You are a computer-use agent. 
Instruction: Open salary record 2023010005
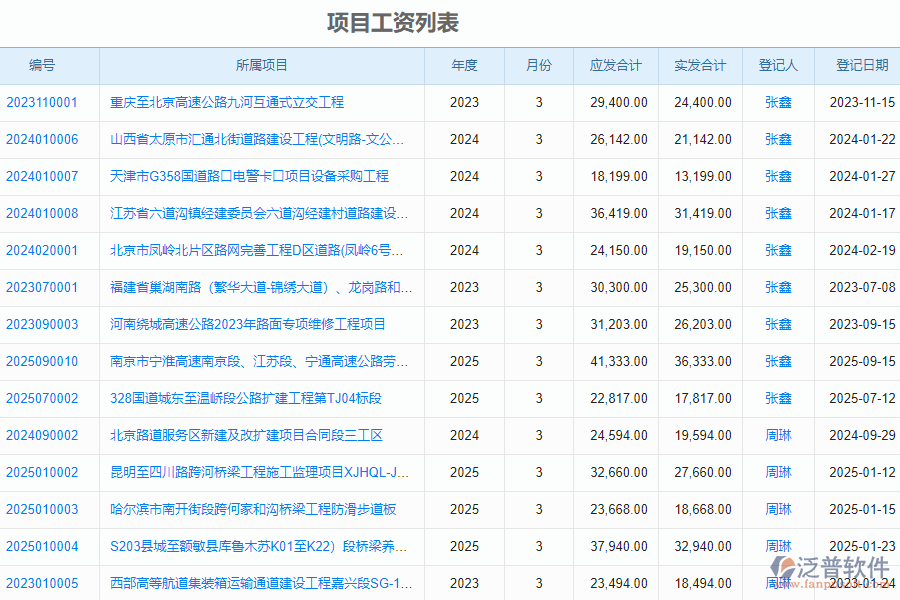44,583
